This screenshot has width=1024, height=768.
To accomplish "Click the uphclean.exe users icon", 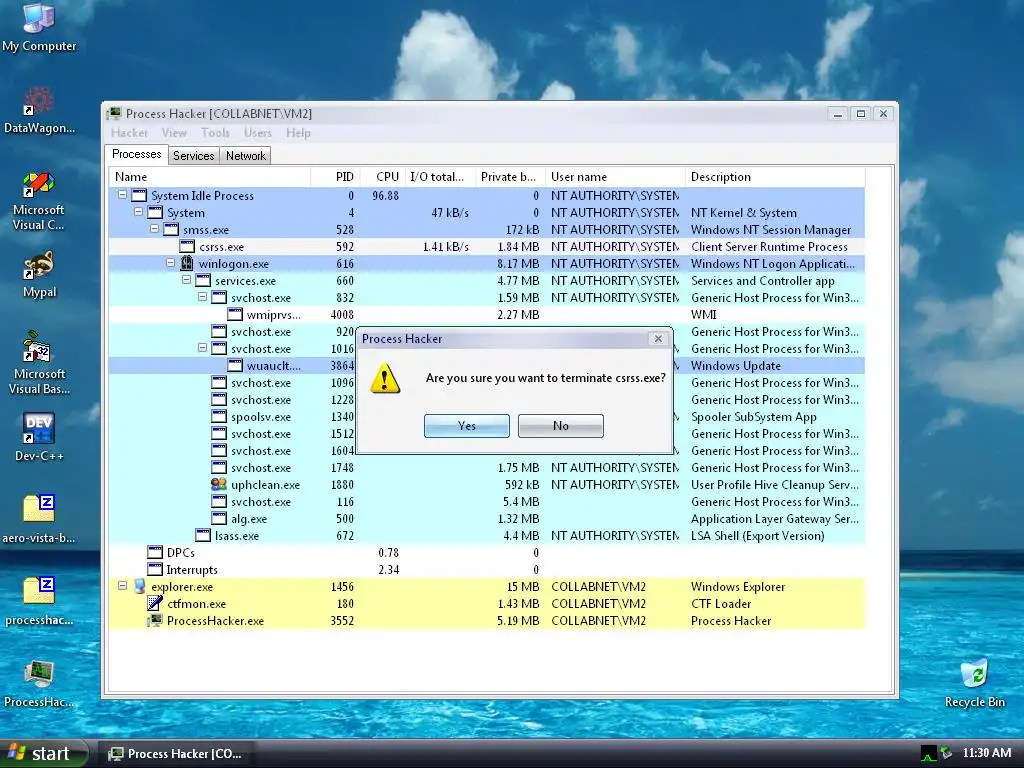I will click(x=219, y=484).
